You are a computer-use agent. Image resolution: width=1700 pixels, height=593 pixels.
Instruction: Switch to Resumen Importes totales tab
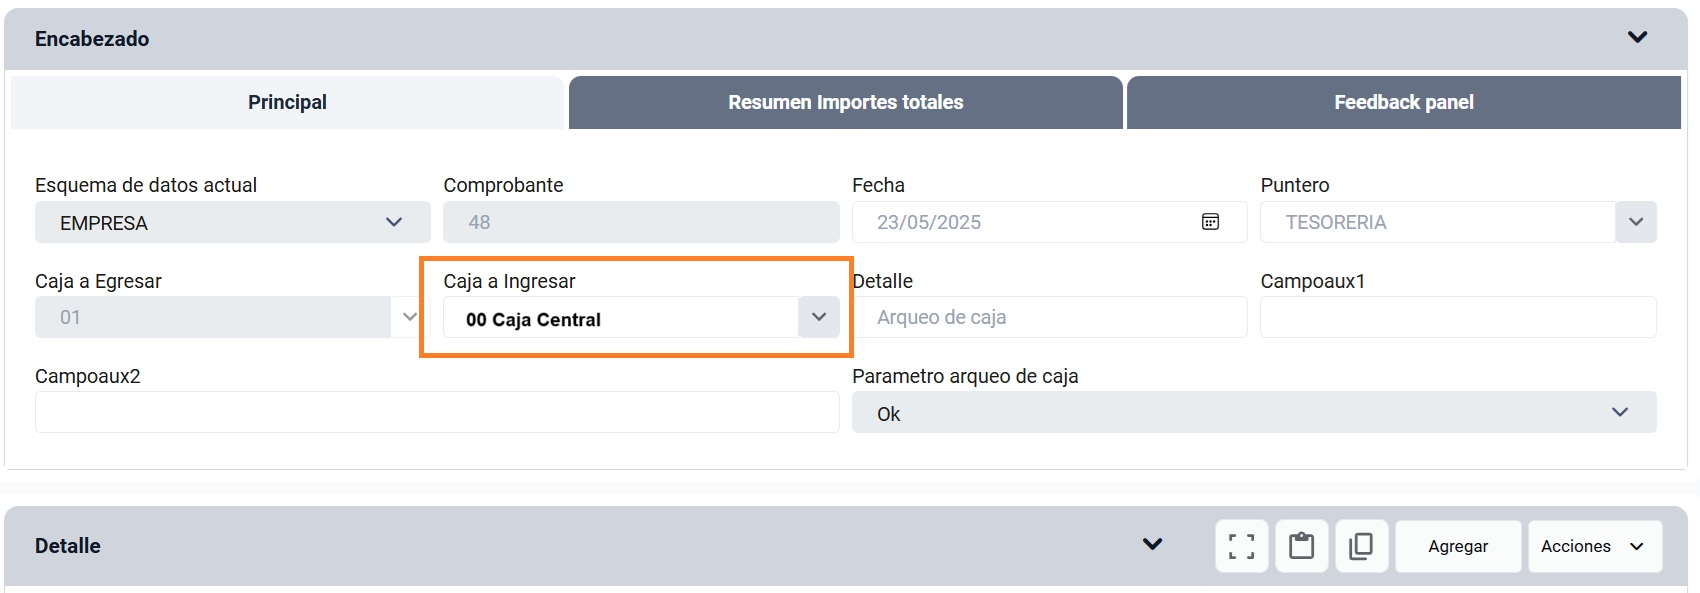(x=846, y=102)
